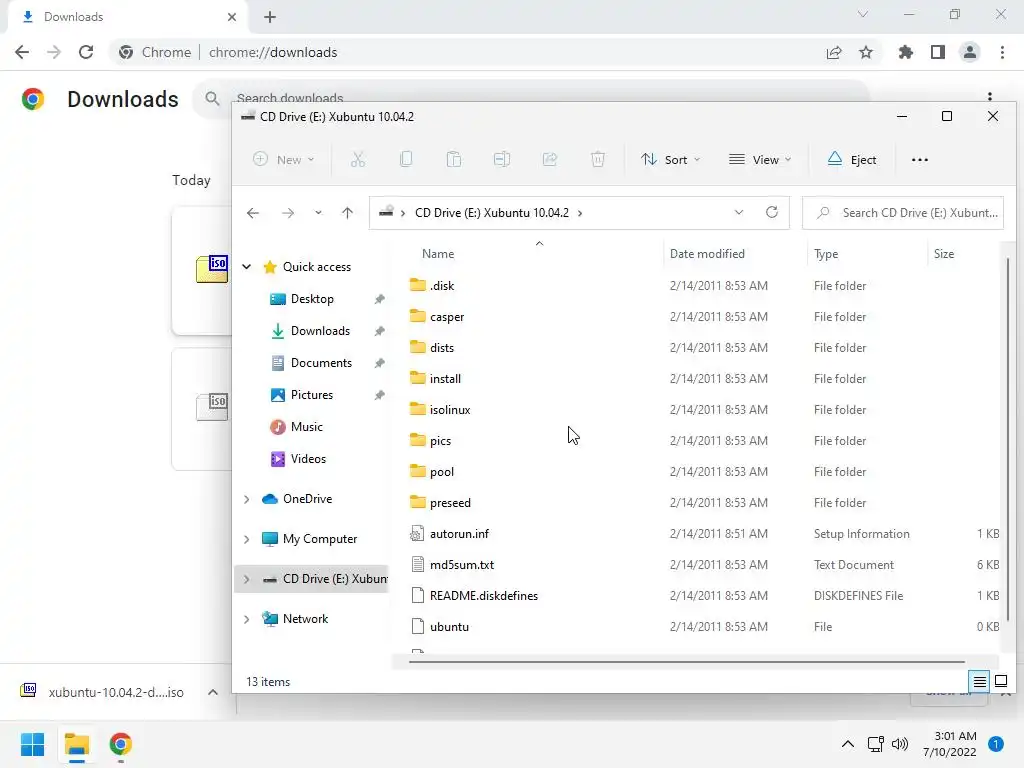Expand the CD Drive (E:) sidebar node
Image resolution: width=1024 pixels, height=768 pixels.
[x=247, y=579]
